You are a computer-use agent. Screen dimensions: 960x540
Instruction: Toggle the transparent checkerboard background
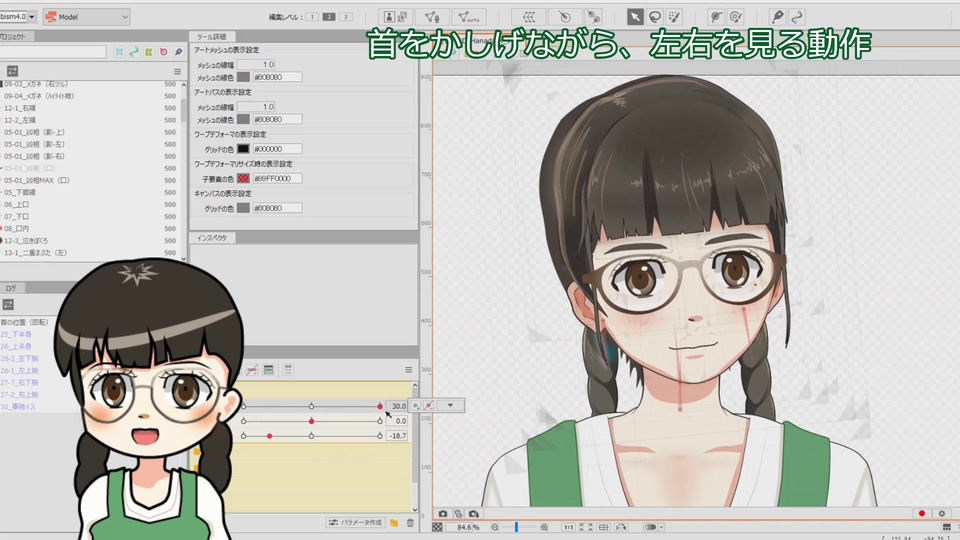tap(437, 527)
